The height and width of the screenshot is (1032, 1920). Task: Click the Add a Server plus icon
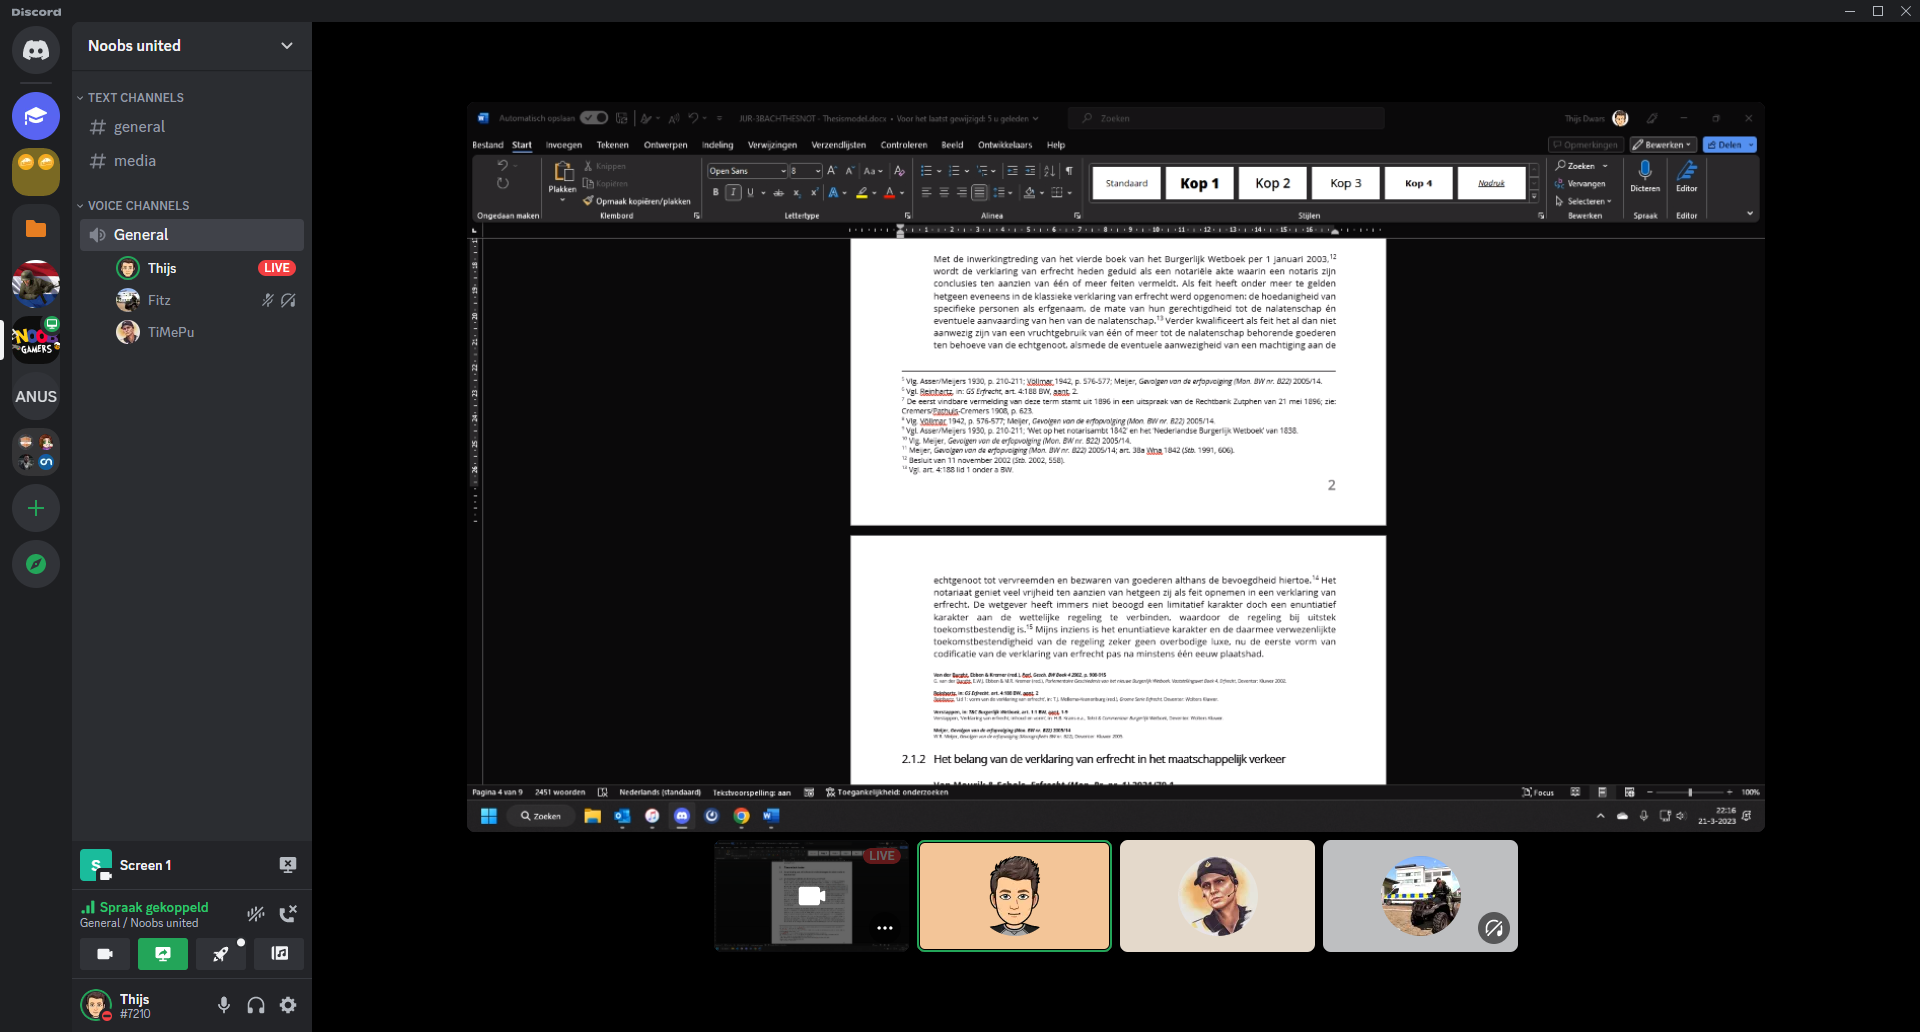click(x=36, y=508)
